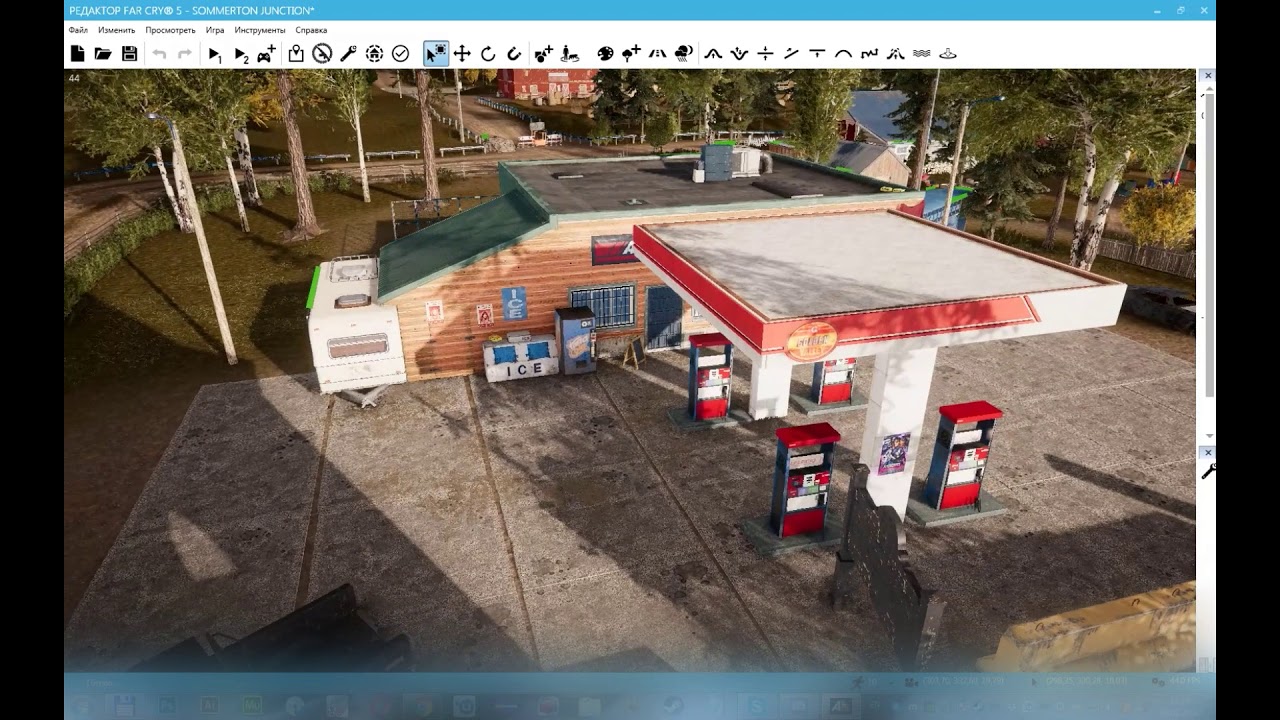
Task: Select the set terrain height tool
Action: [765, 54]
